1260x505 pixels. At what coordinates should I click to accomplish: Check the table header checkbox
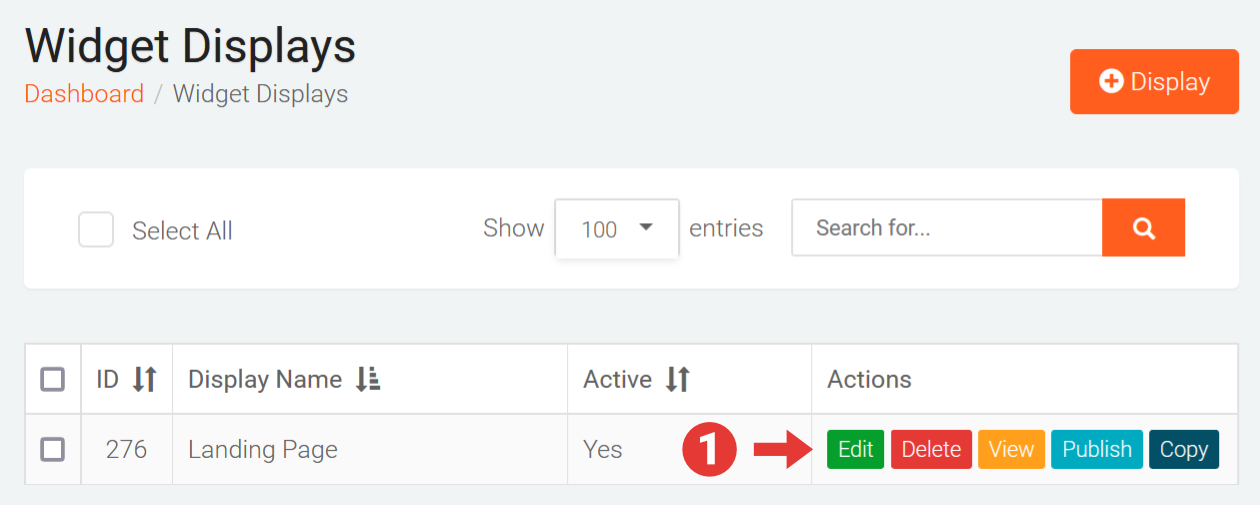(52, 380)
